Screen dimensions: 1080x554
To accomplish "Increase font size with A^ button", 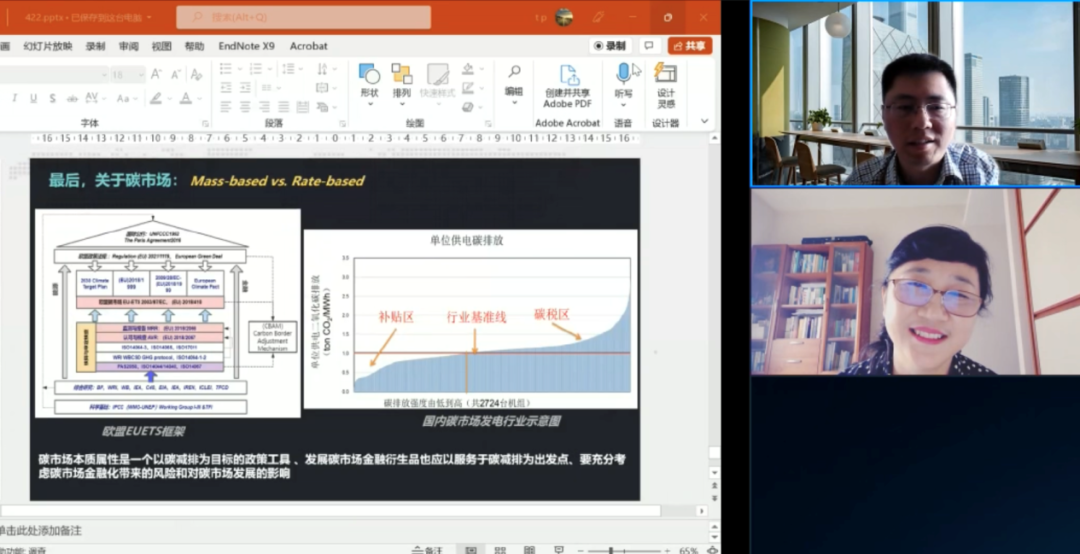I will (156, 74).
